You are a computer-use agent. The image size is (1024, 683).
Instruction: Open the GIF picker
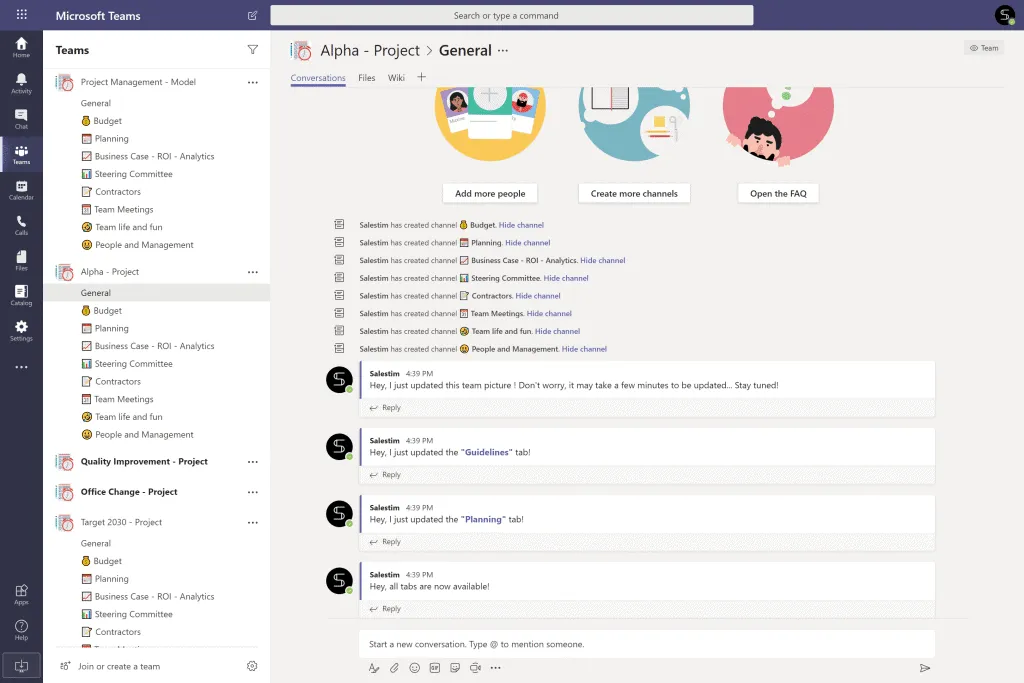[x=434, y=668]
